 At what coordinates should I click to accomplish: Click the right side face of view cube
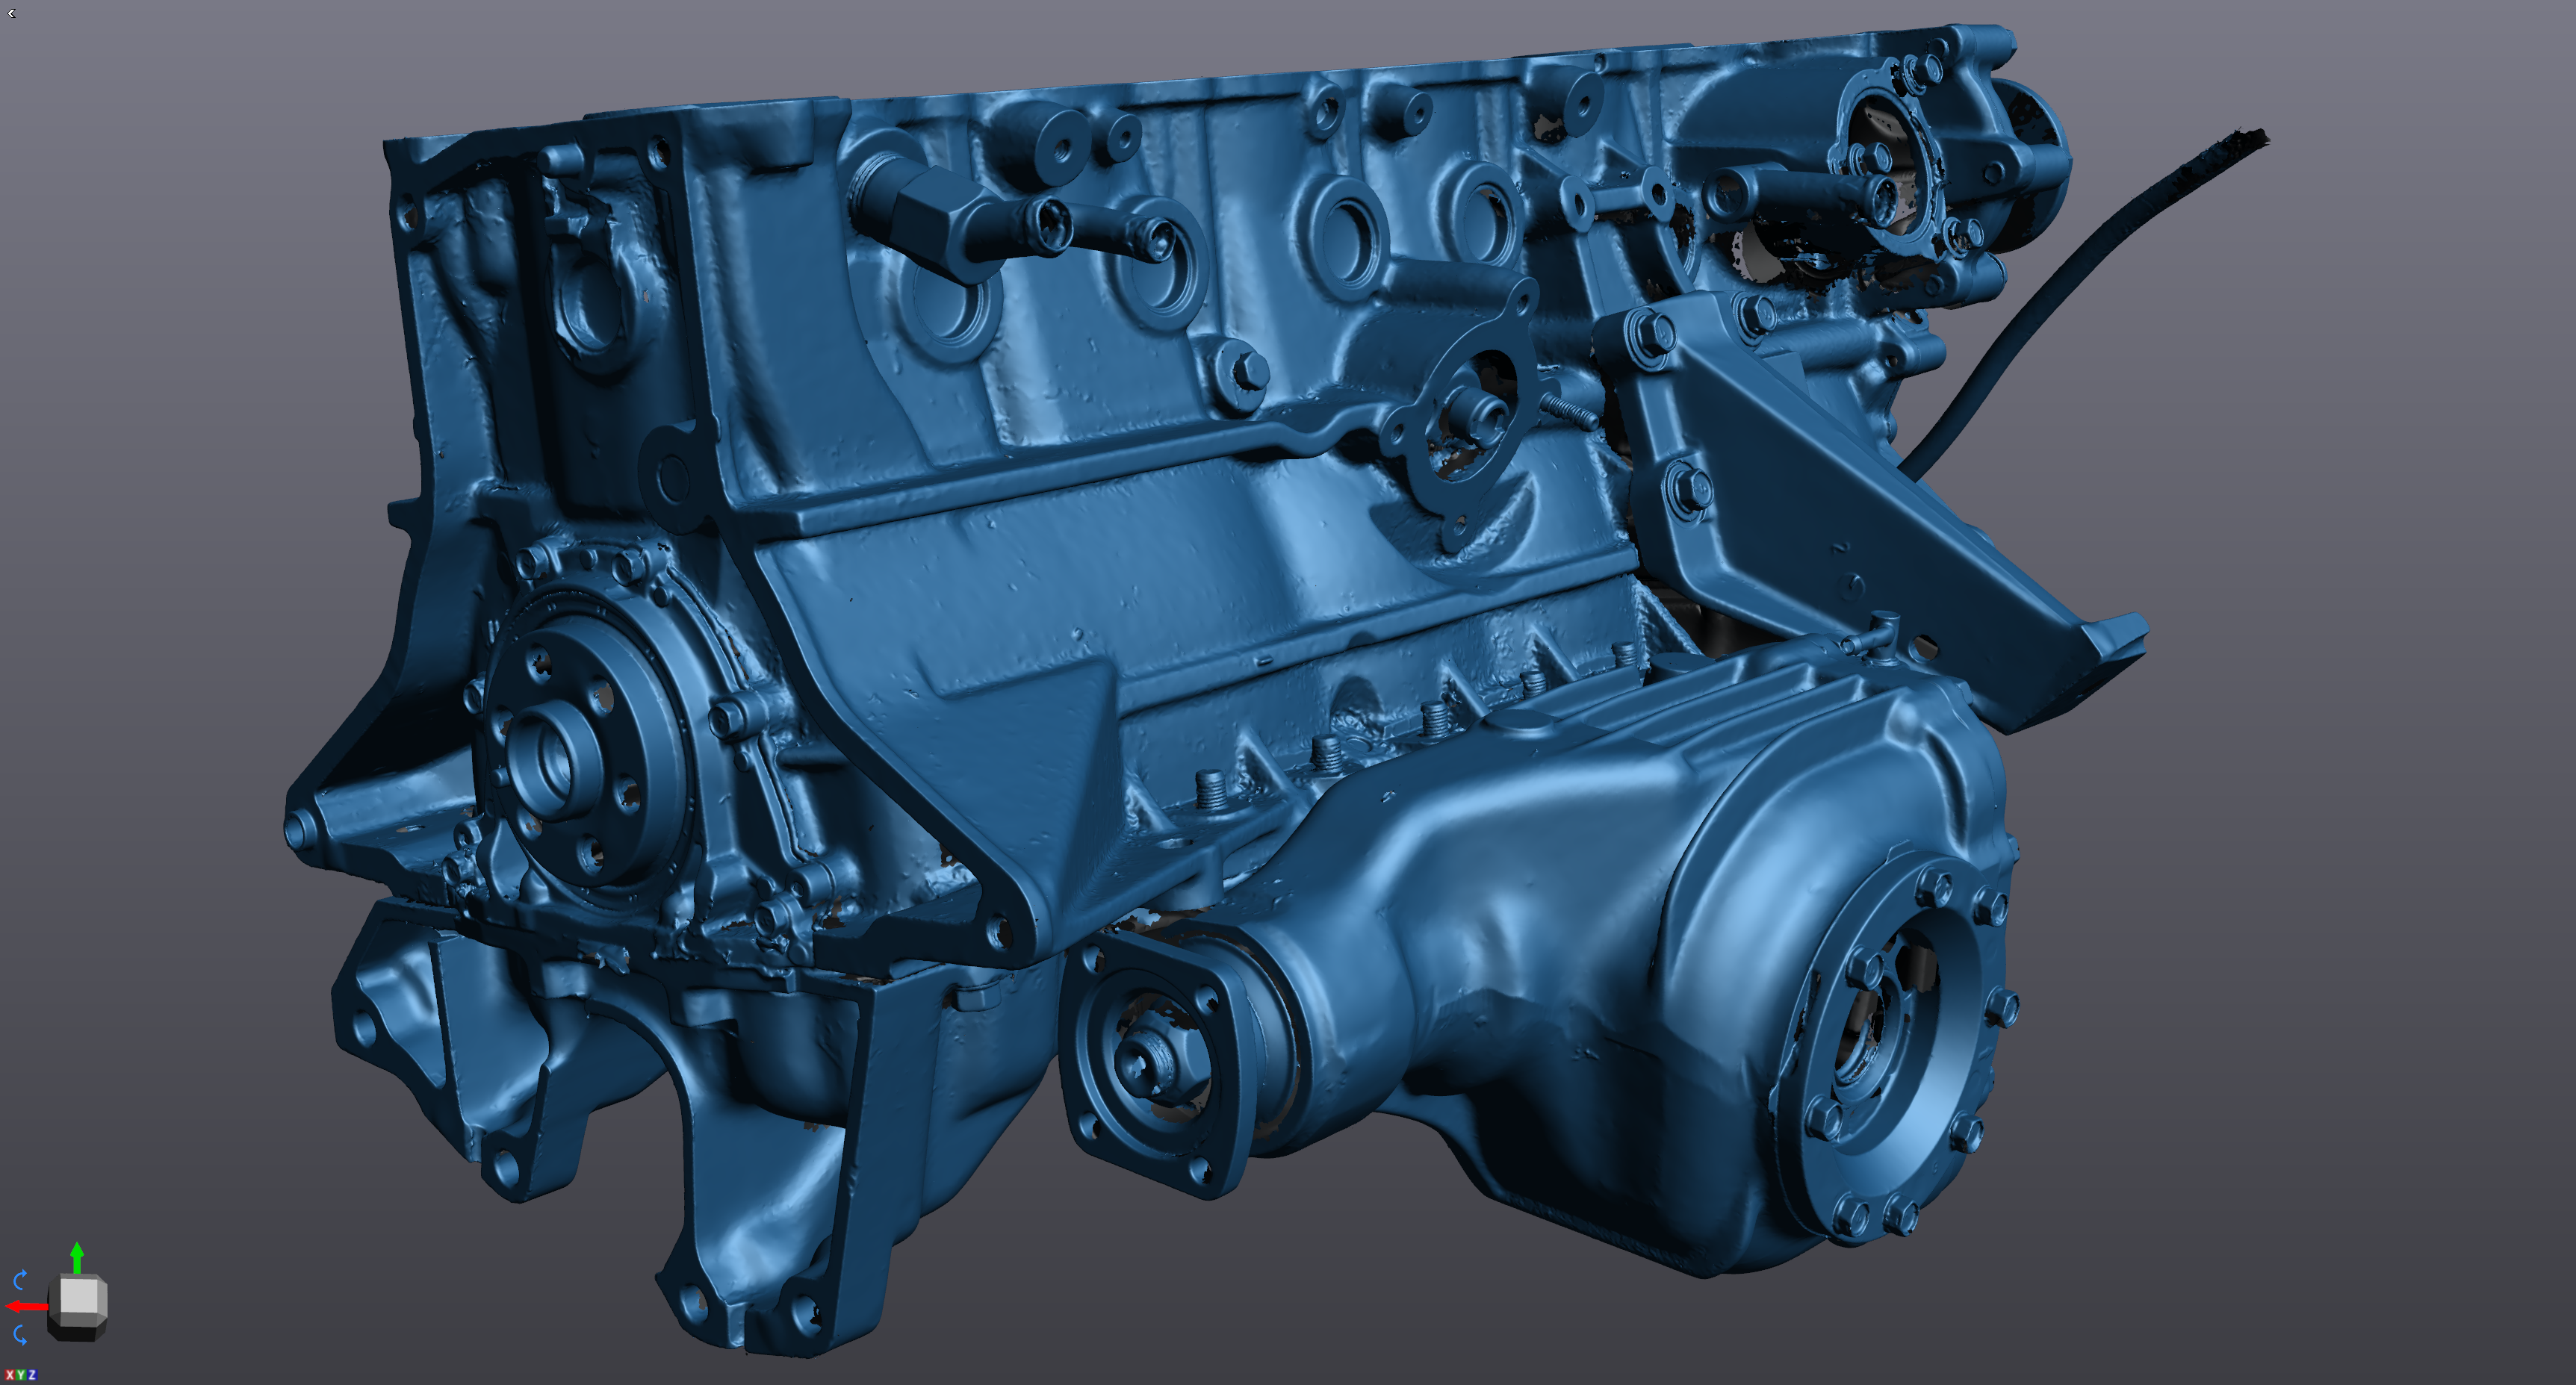[x=102, y=1298]
